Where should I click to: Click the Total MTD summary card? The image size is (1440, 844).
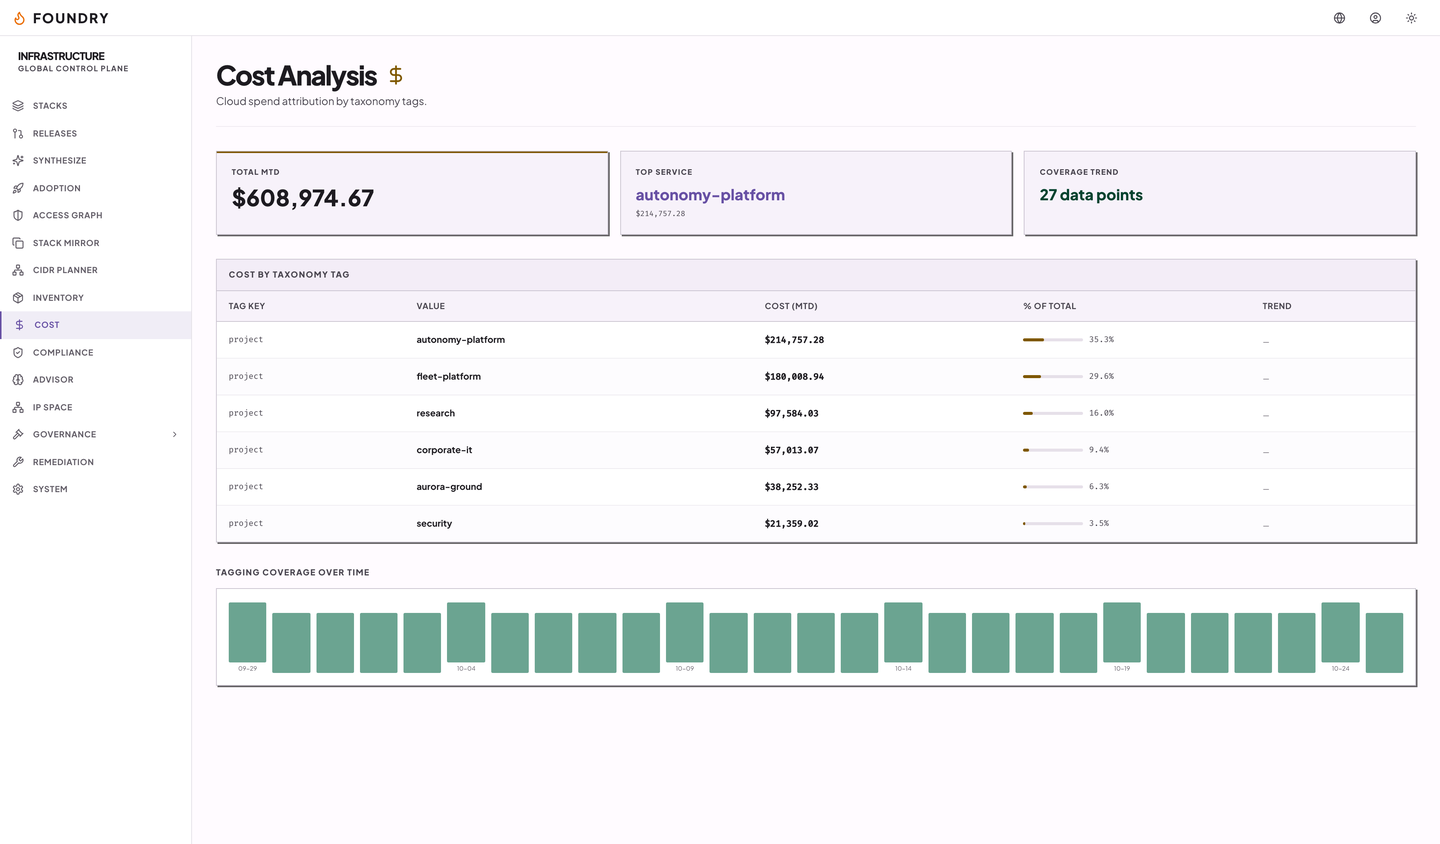413,194
